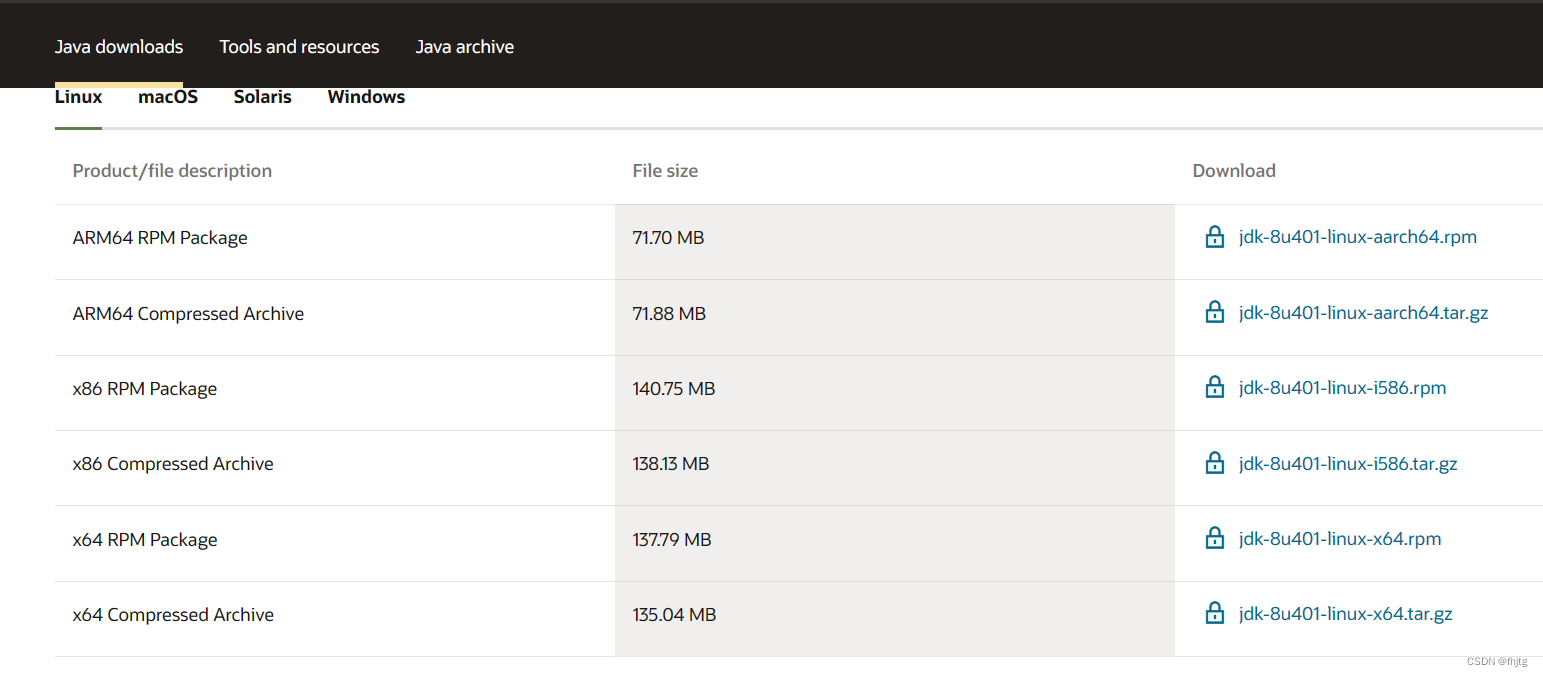Click the 71.88 MB file size

[x=669, y=314]
